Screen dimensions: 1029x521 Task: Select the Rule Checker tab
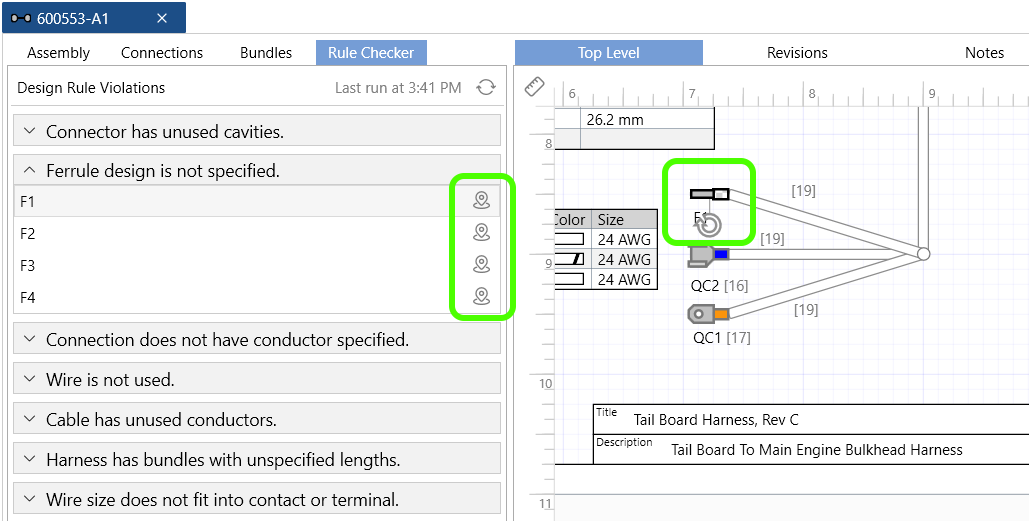point(371,53)
